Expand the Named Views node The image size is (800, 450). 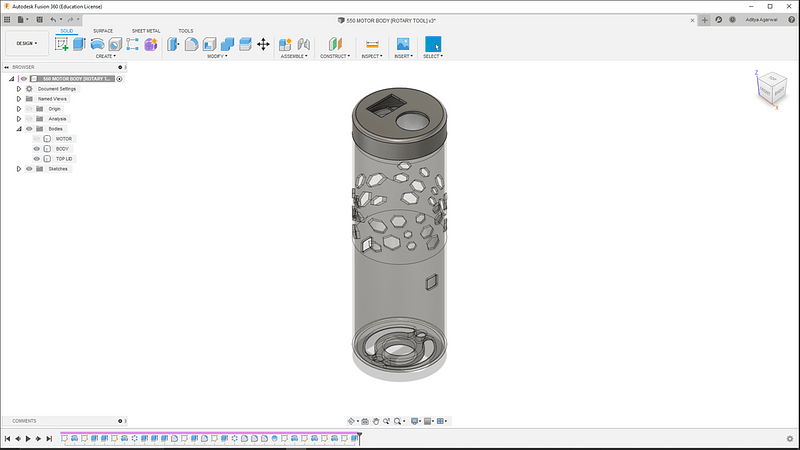click(19, 99)
